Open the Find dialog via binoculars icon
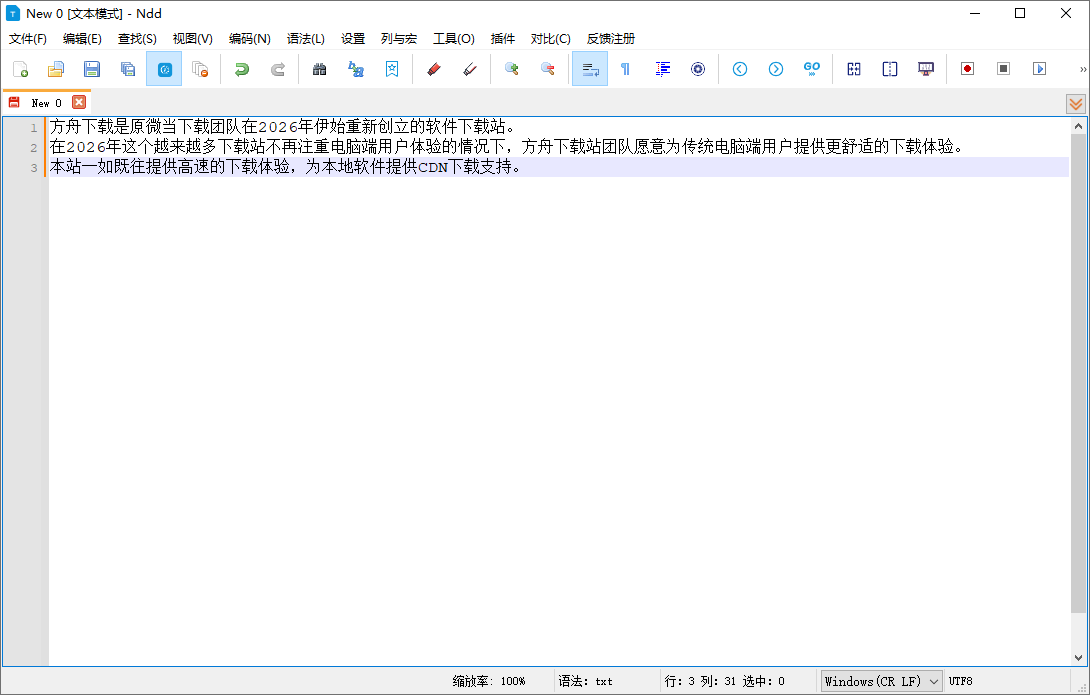1090x695 pixels. pyautogui.click(x=319, y=69)
